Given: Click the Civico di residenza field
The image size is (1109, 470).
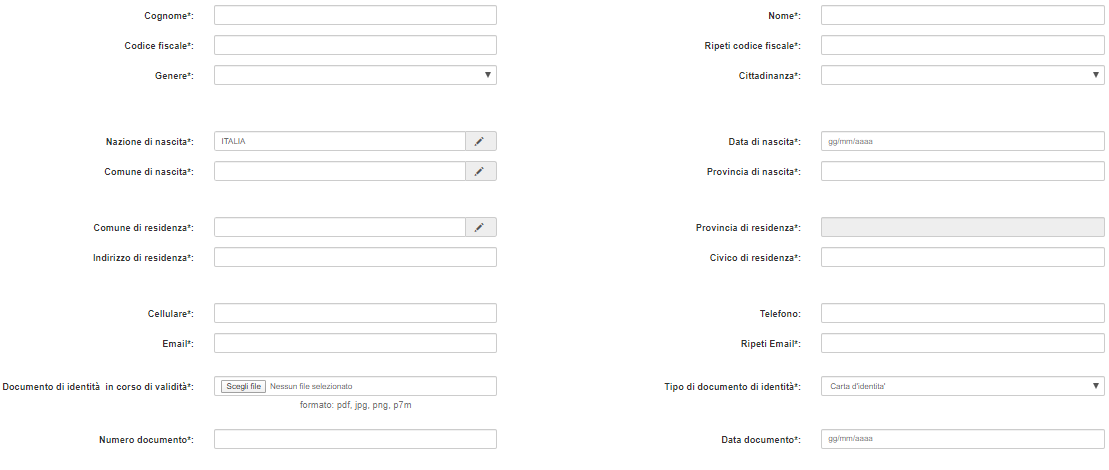Looking at the screenshot, I should [962, 257].
